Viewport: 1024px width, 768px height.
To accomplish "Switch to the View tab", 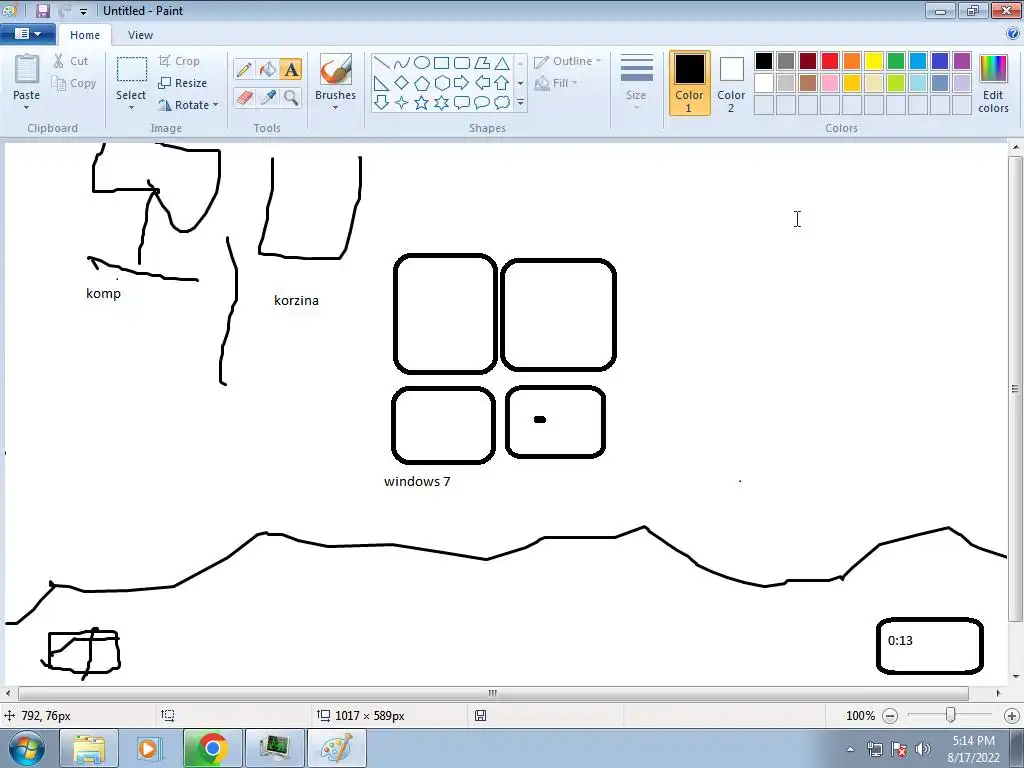I will pyautogui.click(x=140, y=35).
